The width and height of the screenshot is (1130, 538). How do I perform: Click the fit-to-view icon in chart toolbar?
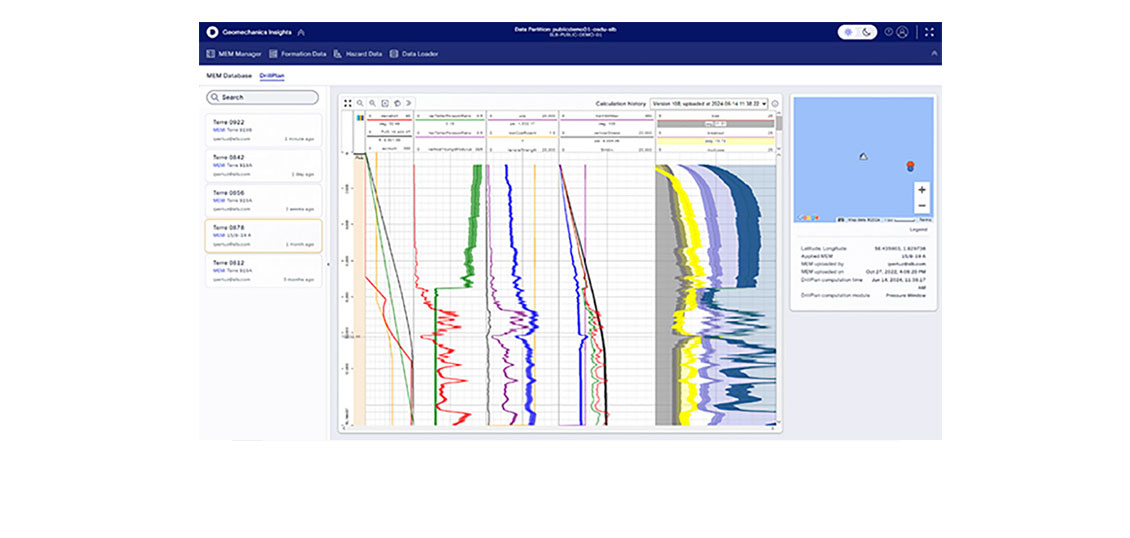click(x=385, y=103)
